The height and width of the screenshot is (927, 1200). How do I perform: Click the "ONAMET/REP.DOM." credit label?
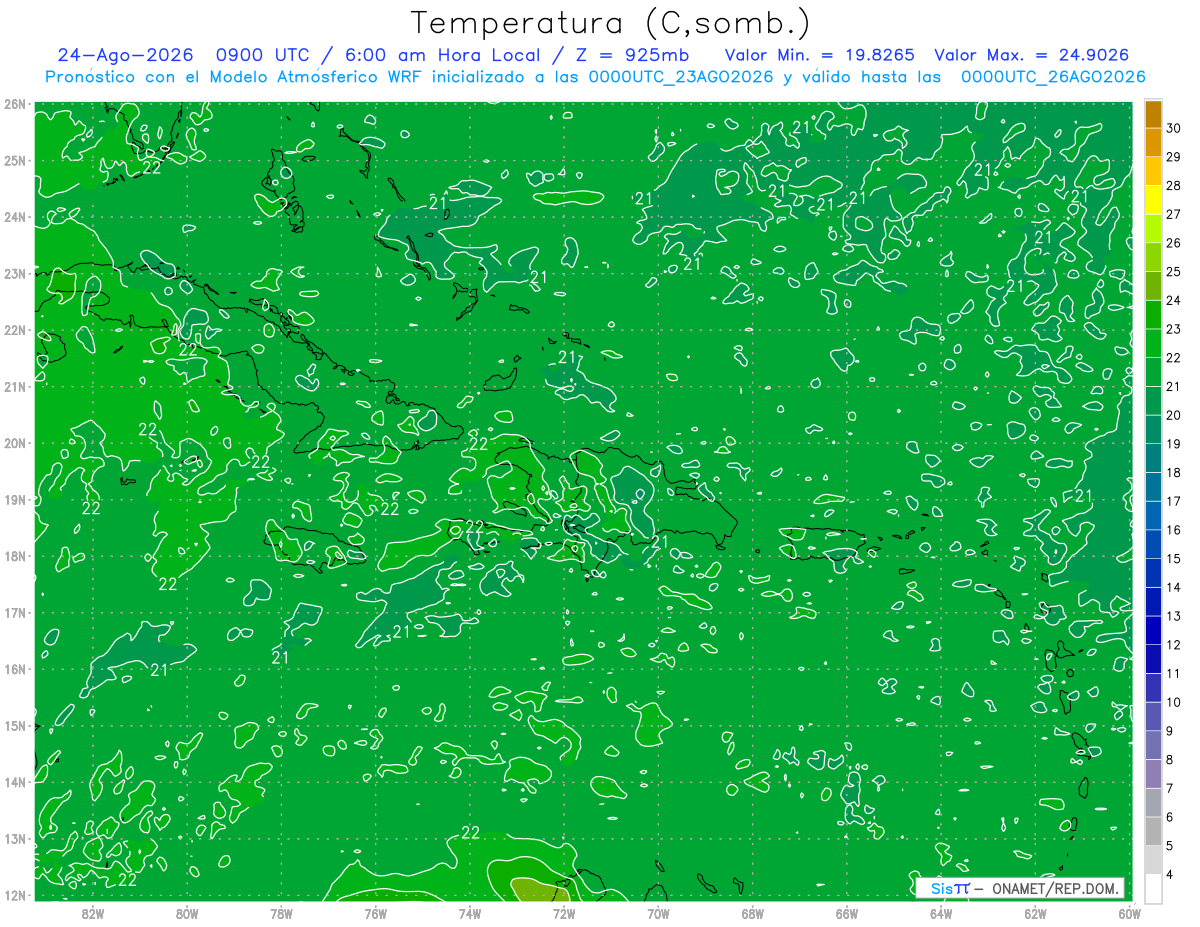[x=1054, y=888]
